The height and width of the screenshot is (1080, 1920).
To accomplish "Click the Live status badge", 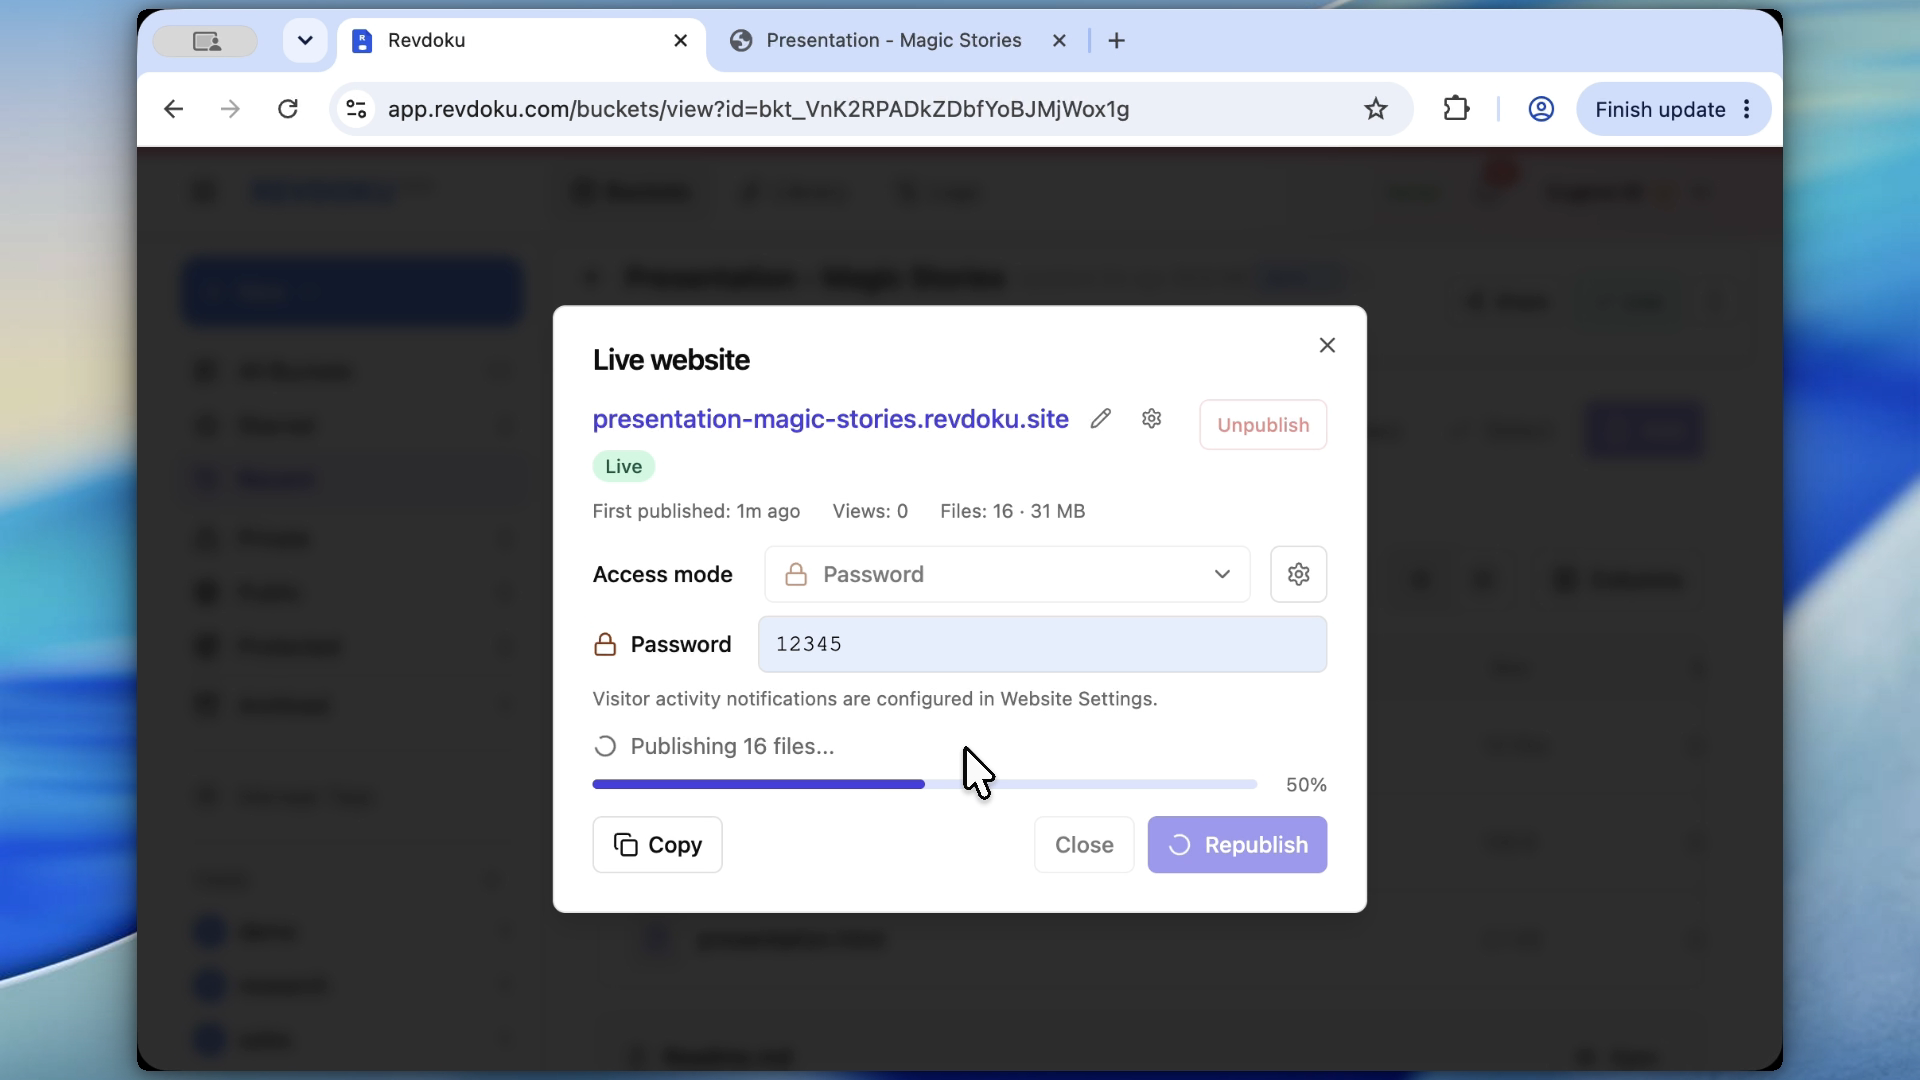I will point(623,466).
